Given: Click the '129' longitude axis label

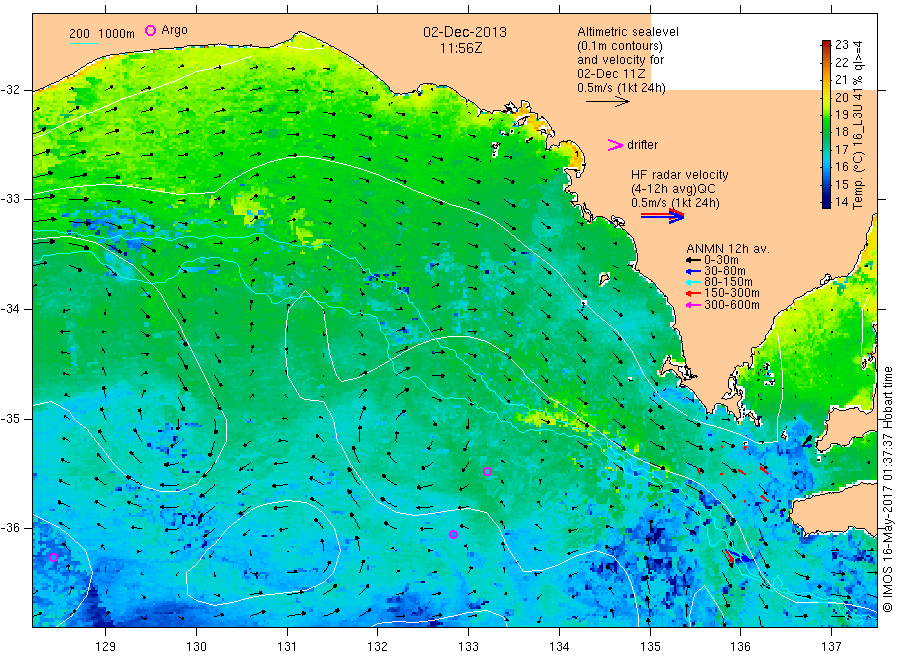Looking at the screenshot, I should click(x=106, y=647).
